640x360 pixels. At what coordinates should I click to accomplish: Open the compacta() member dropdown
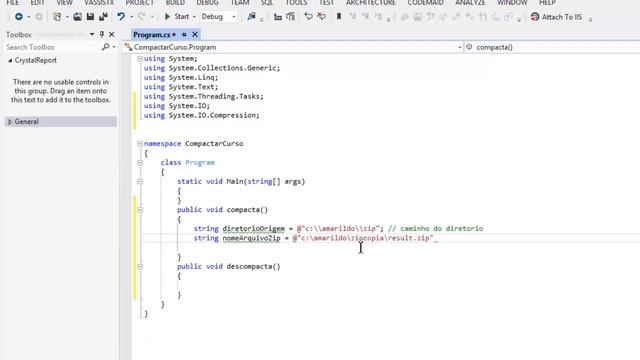coord(553,47)
